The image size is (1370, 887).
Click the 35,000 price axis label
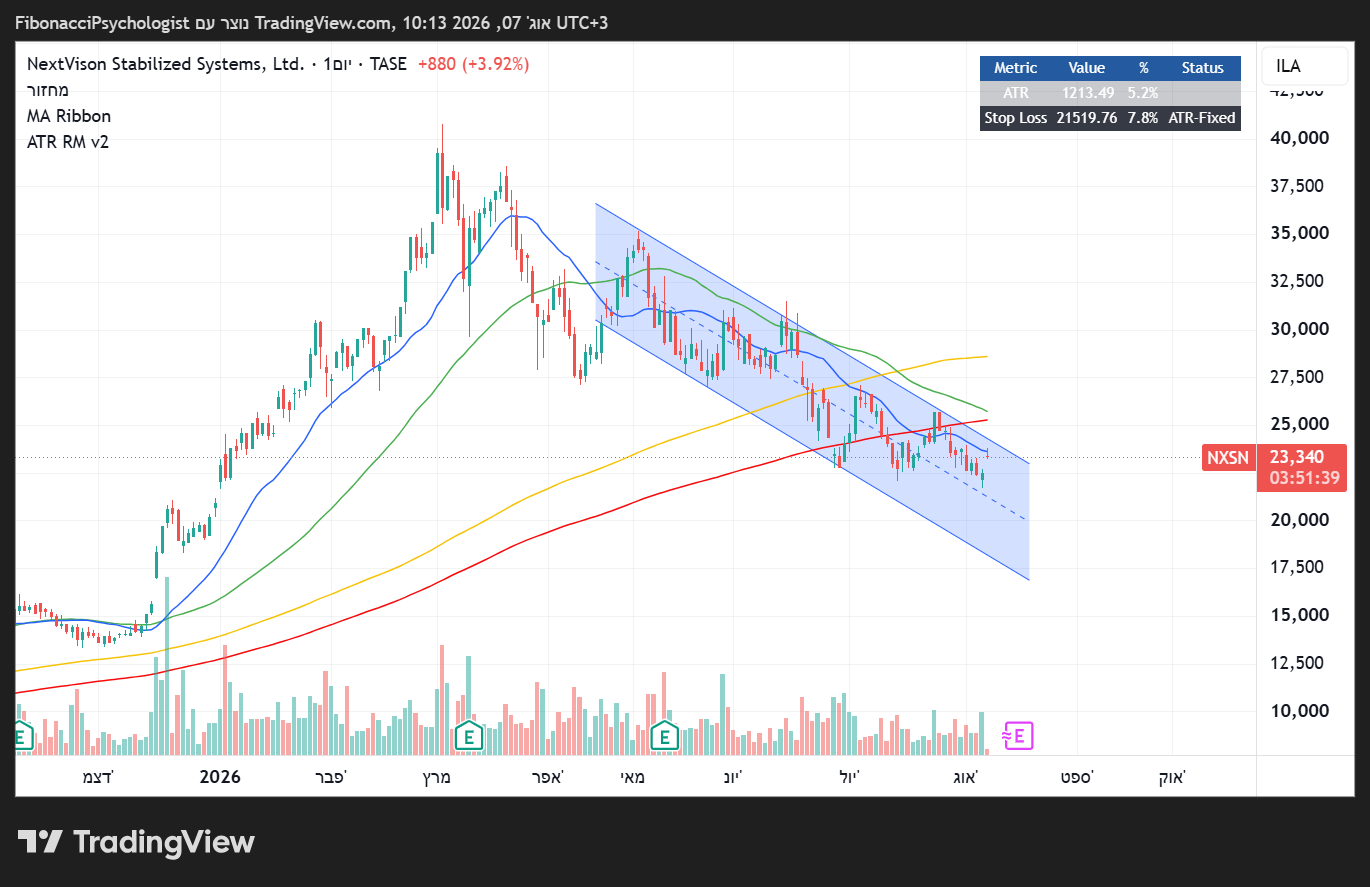1298,233
